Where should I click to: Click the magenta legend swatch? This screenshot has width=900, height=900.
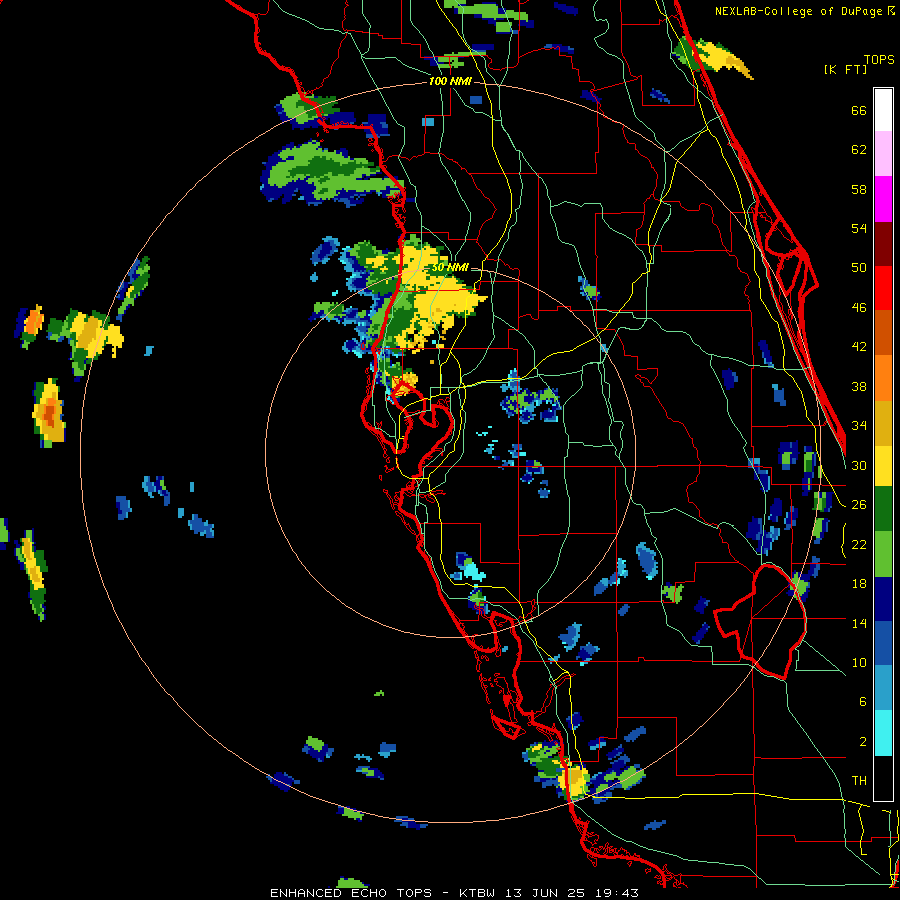[x=883, y=199]
